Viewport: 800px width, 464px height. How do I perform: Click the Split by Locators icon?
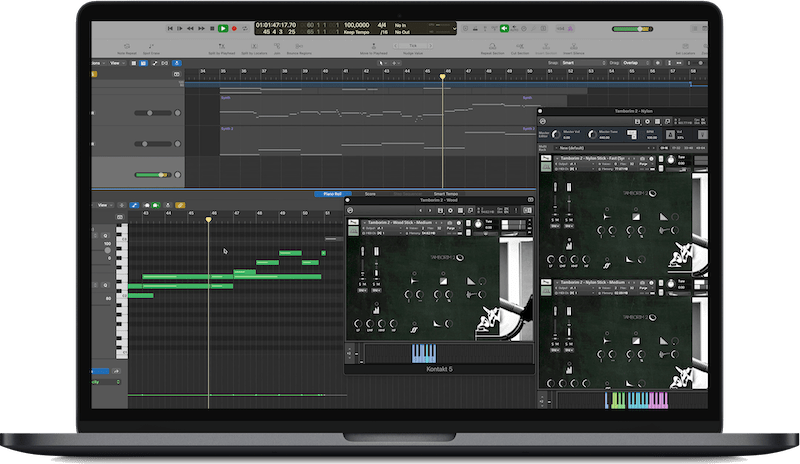pos(254,46)
